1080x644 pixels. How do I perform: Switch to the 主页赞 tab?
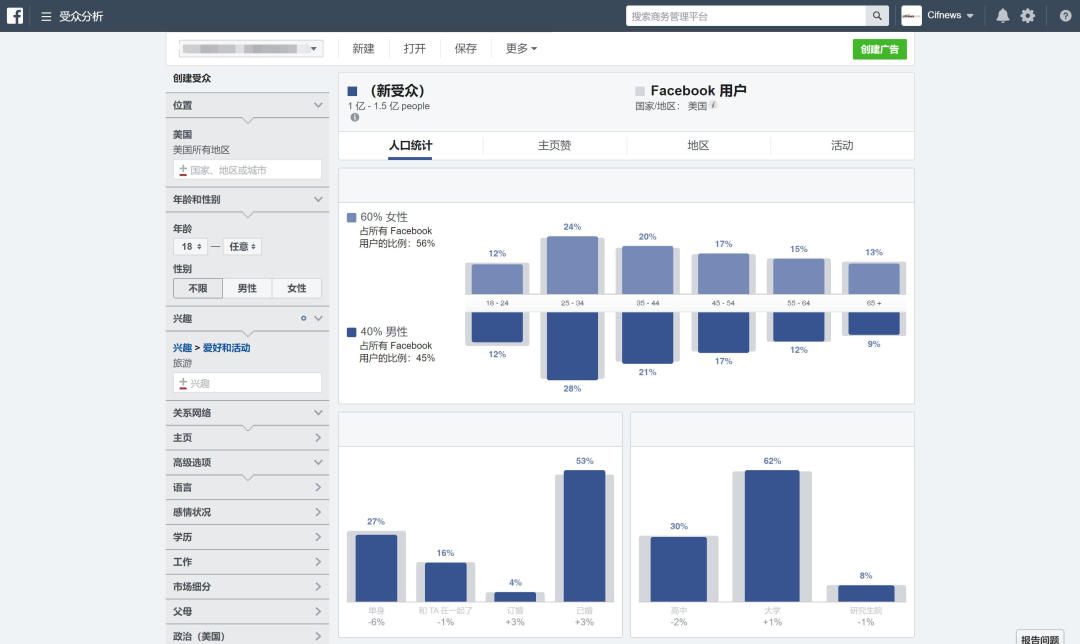click(554, 145)
